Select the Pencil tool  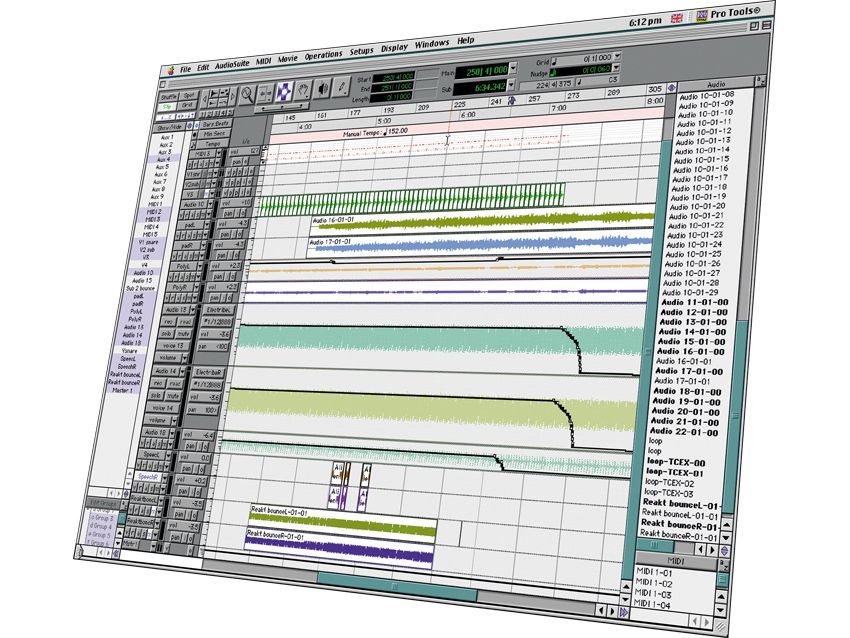[341, 85]
